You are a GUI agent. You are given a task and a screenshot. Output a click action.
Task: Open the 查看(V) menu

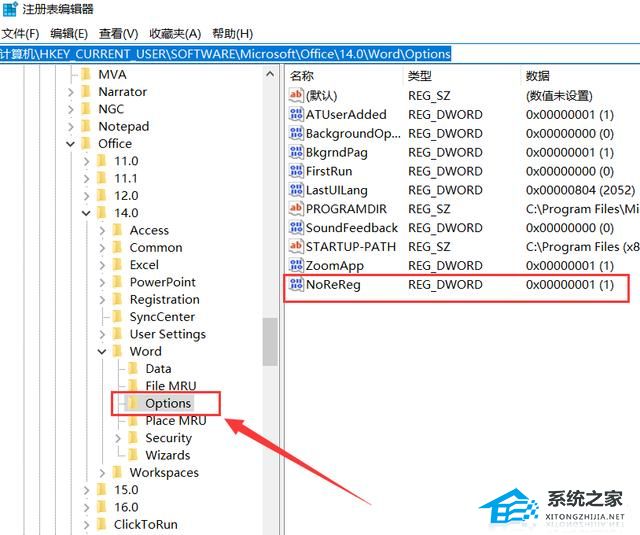(118, 33)
